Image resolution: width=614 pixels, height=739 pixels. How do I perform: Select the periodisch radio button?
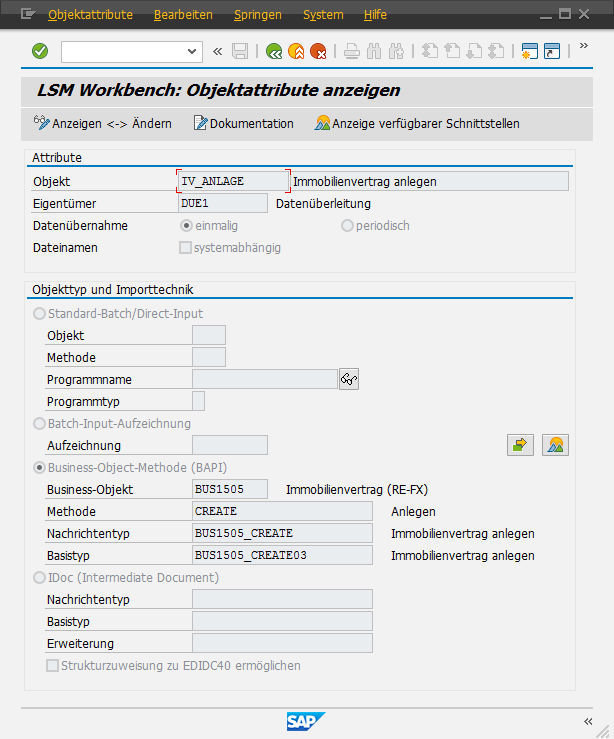tap(347, 226)
